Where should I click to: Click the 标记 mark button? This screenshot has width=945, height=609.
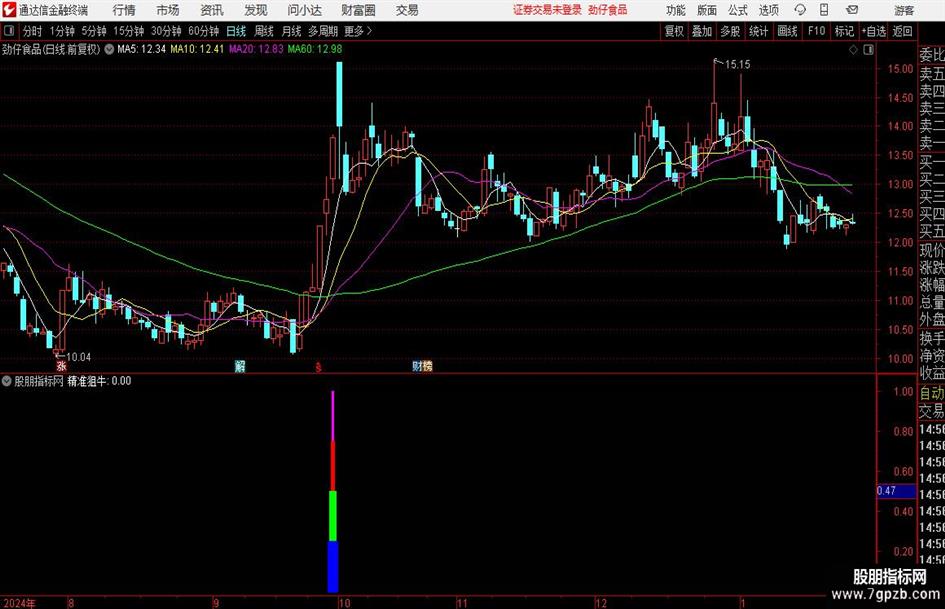click(x=844, y=31)
